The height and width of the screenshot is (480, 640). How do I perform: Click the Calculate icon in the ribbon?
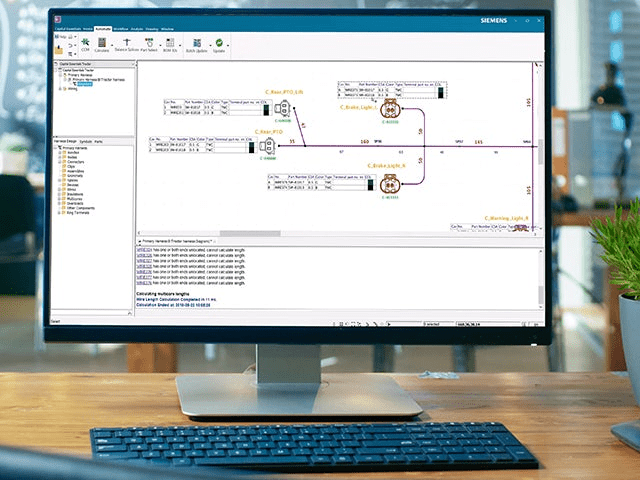pos(103,46)
